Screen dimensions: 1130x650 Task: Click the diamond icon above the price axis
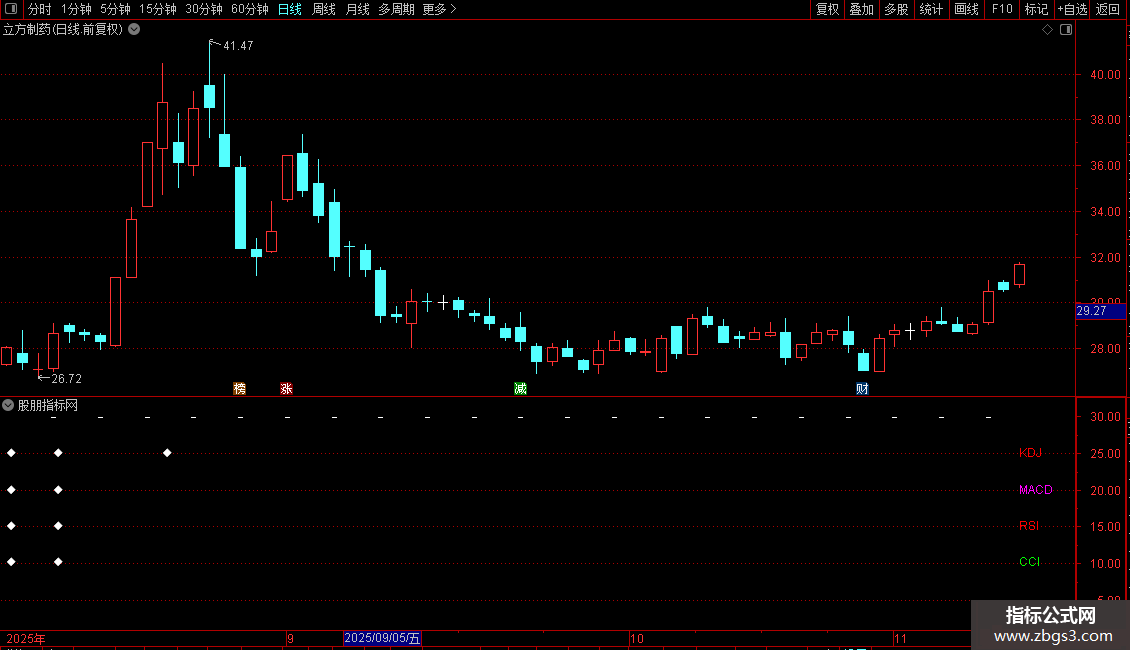click(1048, 30)
